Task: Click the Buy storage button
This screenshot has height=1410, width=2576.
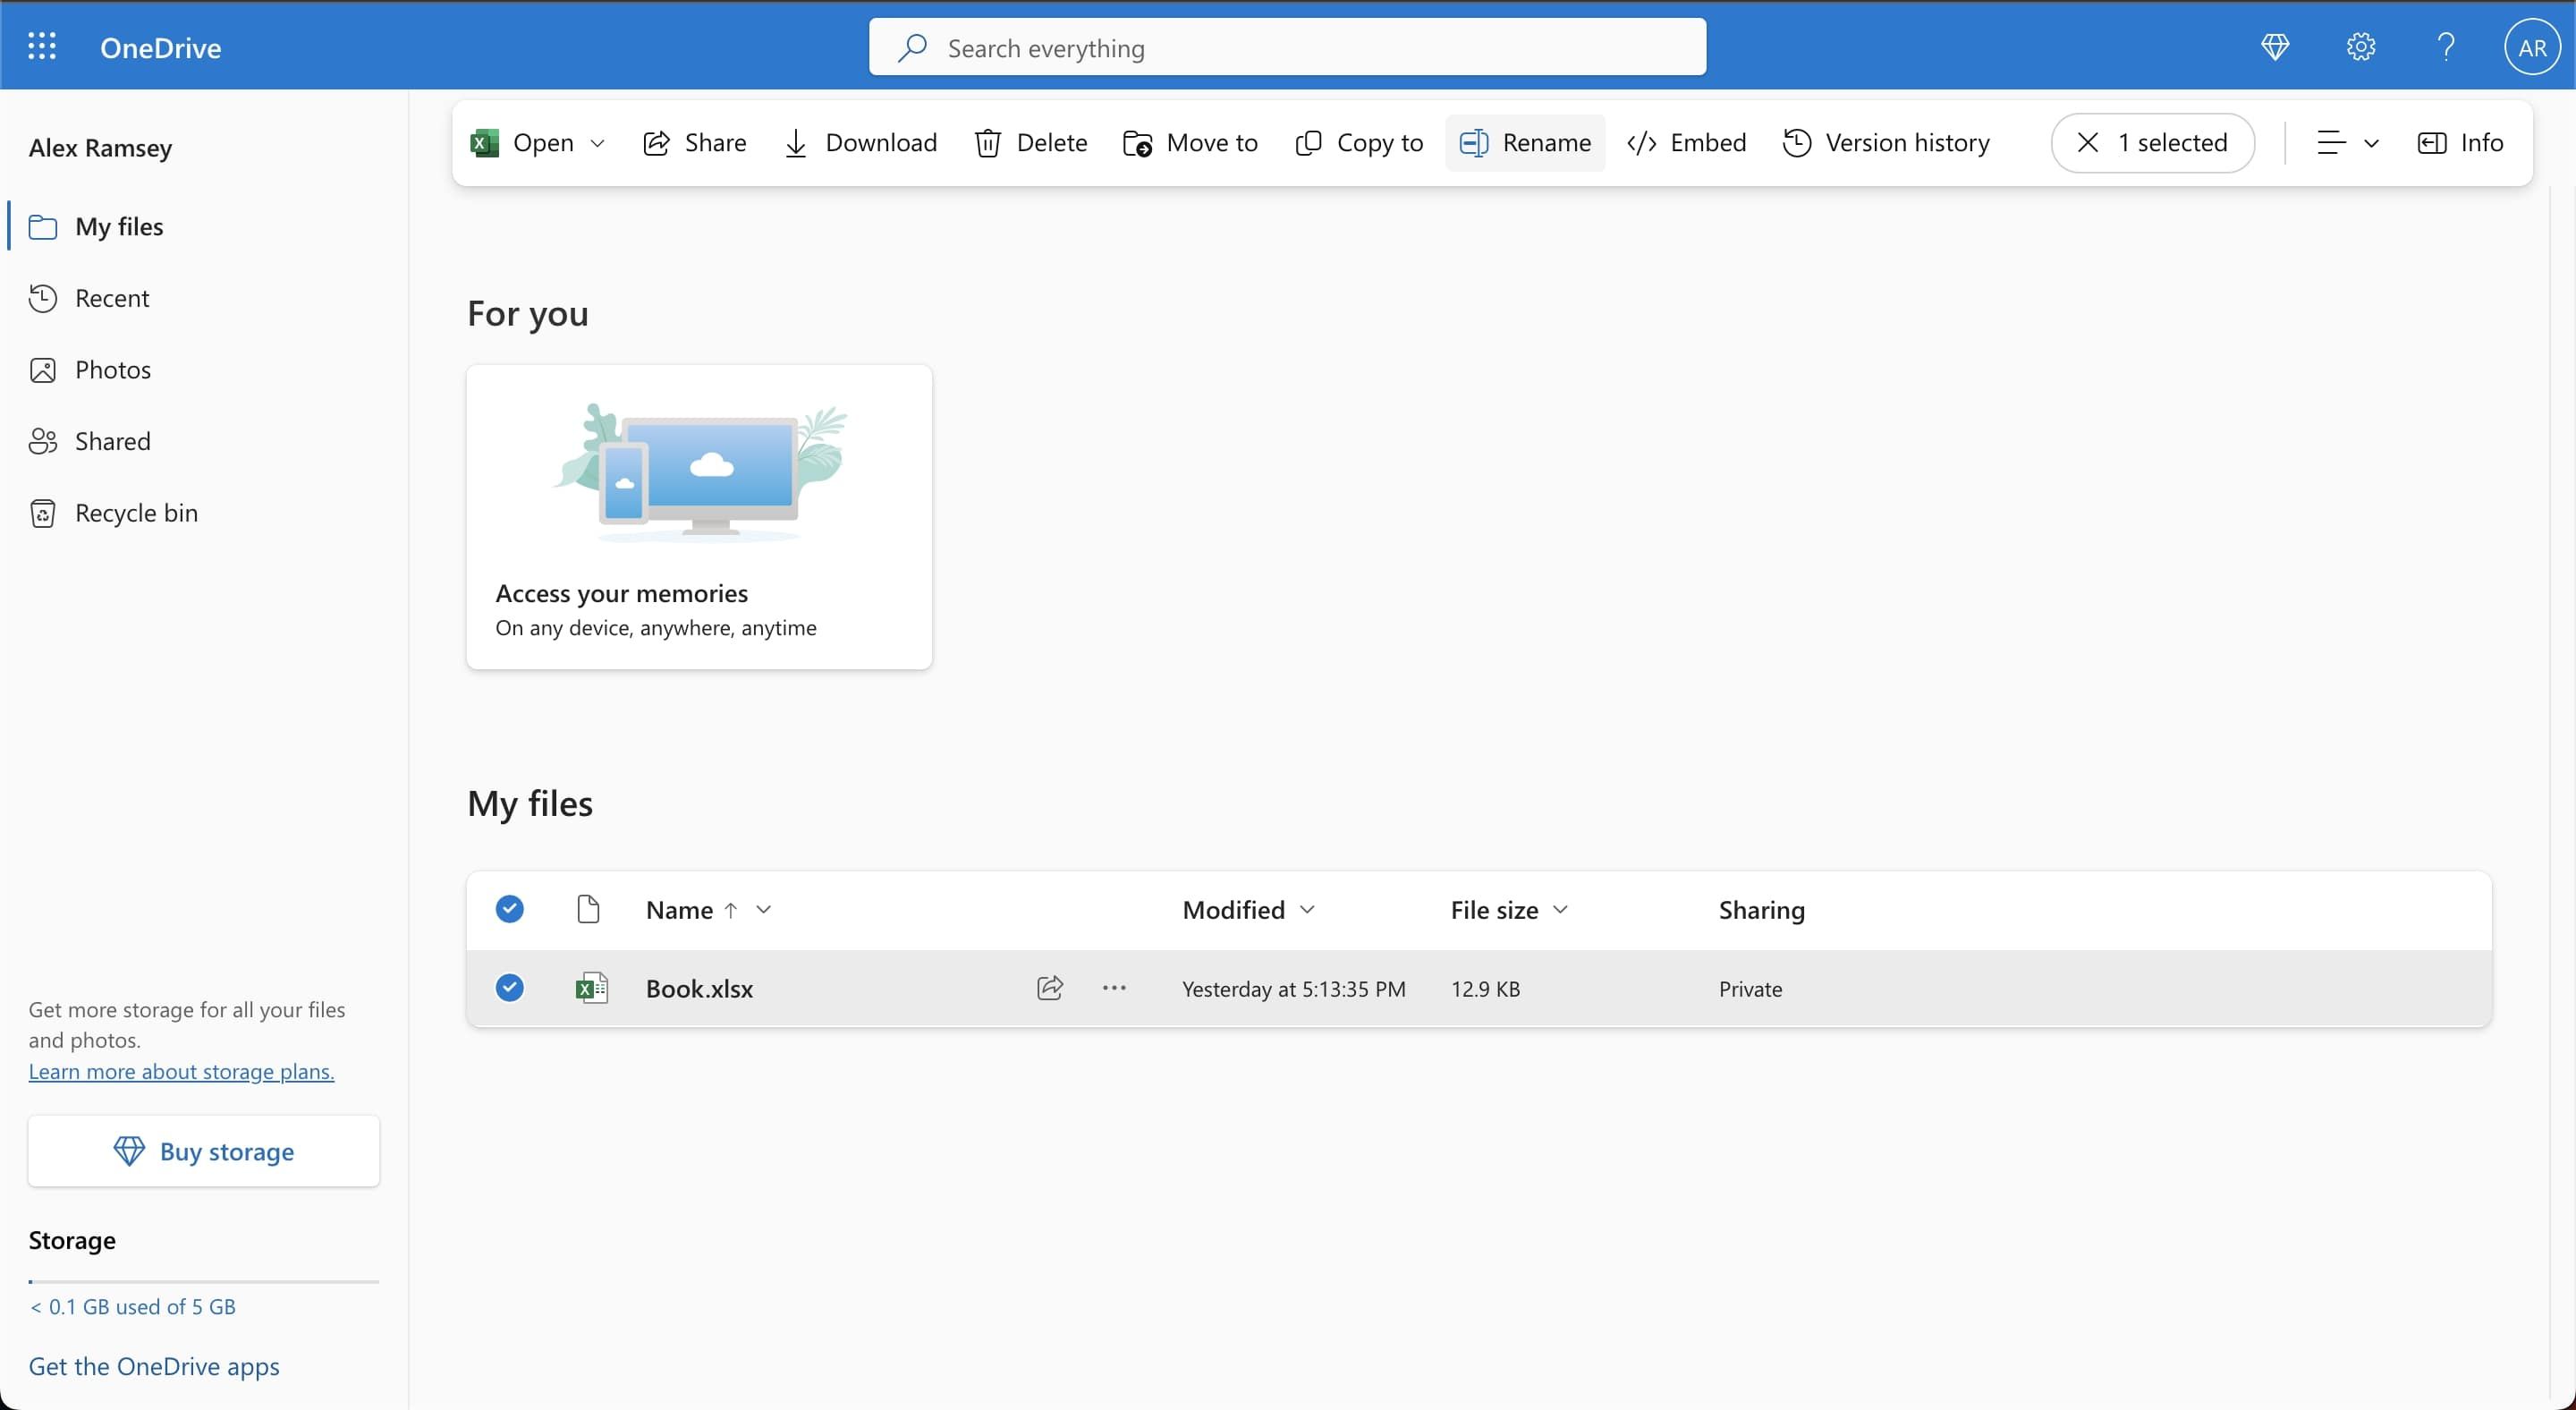Action: 203,1151
